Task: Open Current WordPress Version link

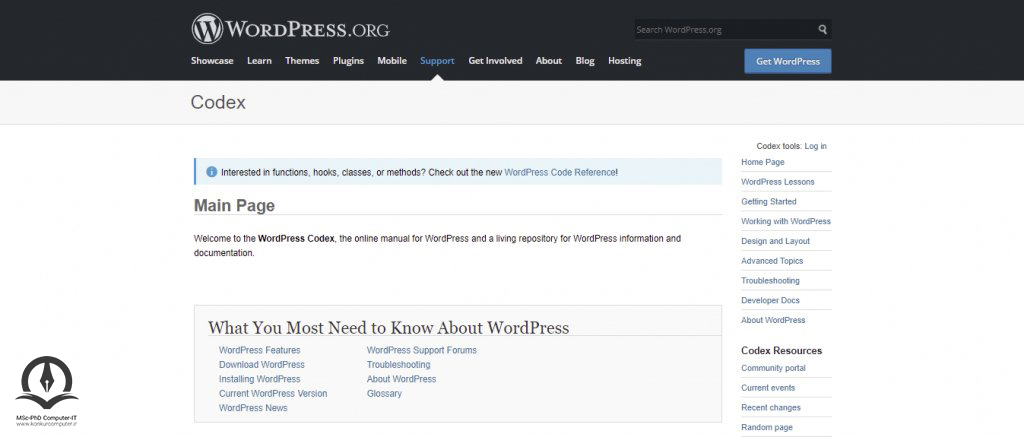Action: click(x=273, y=393)
